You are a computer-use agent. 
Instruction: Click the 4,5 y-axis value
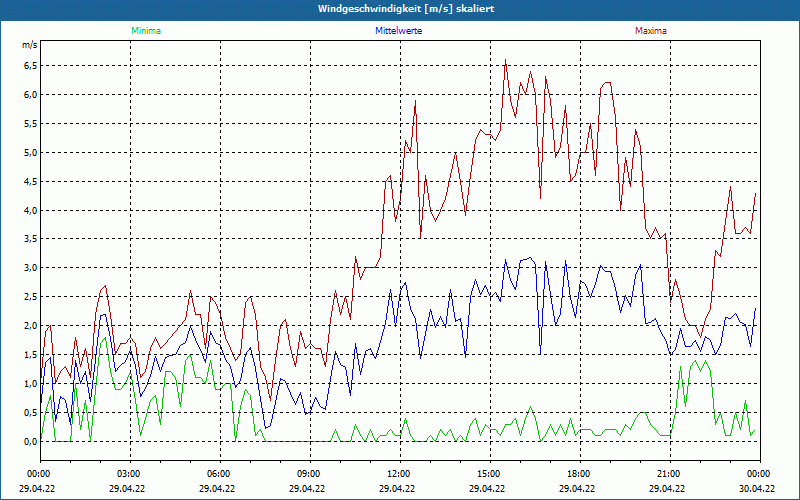click(x=31, y=182)
